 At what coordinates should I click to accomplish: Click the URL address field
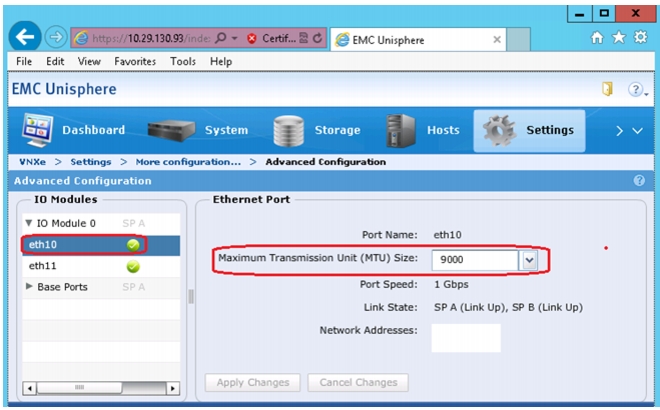coord(151,38)
